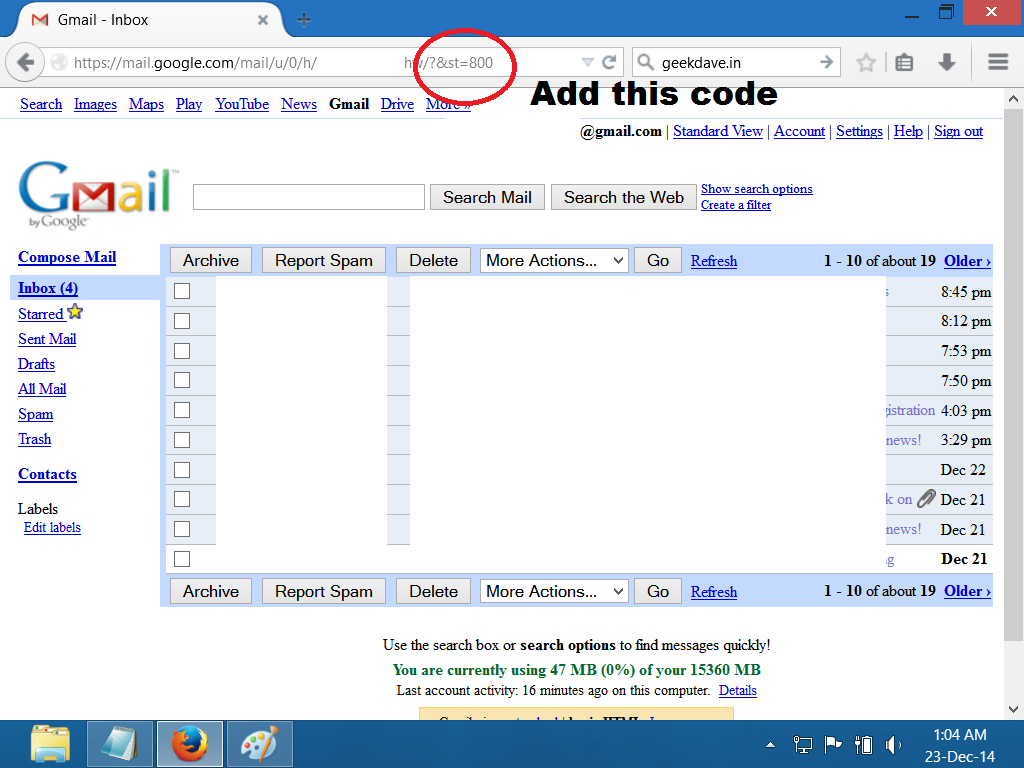Click the page scrollbar up arrow
The height and width of the screenshot is (768, 1024).
click(x=1013, y=99)
